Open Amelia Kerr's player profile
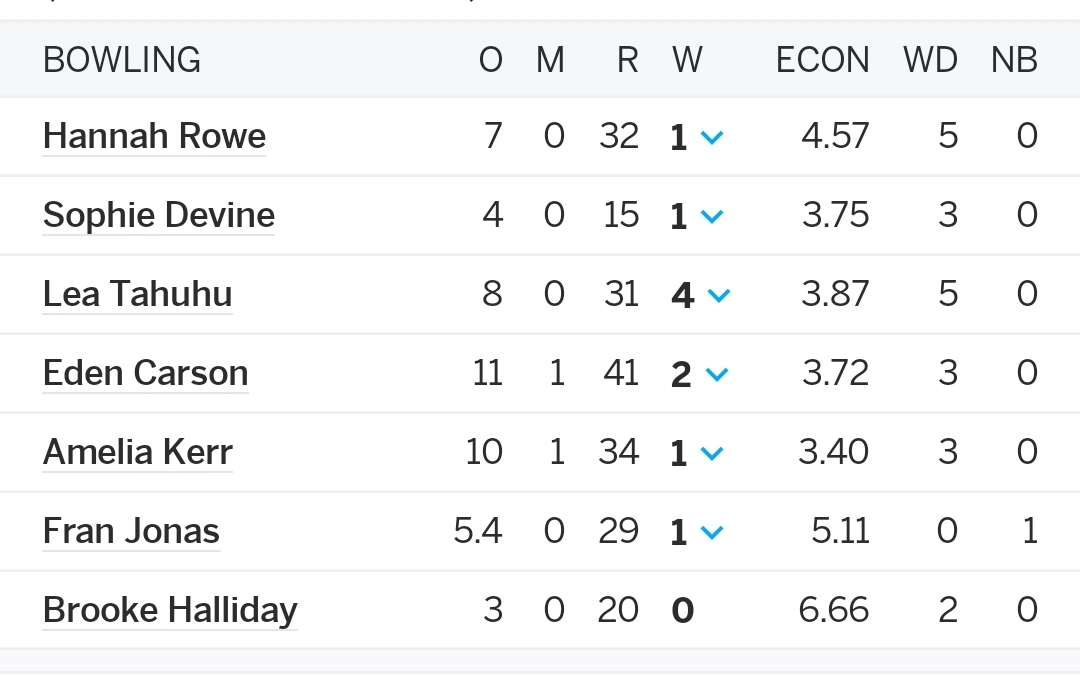The width and height of the screenshot is (1080, 683). coord(138,452)
